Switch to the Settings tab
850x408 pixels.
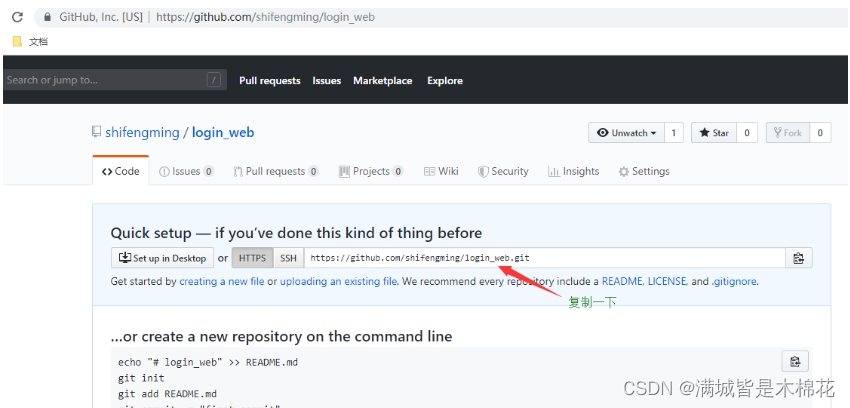[x=644, y=171]
